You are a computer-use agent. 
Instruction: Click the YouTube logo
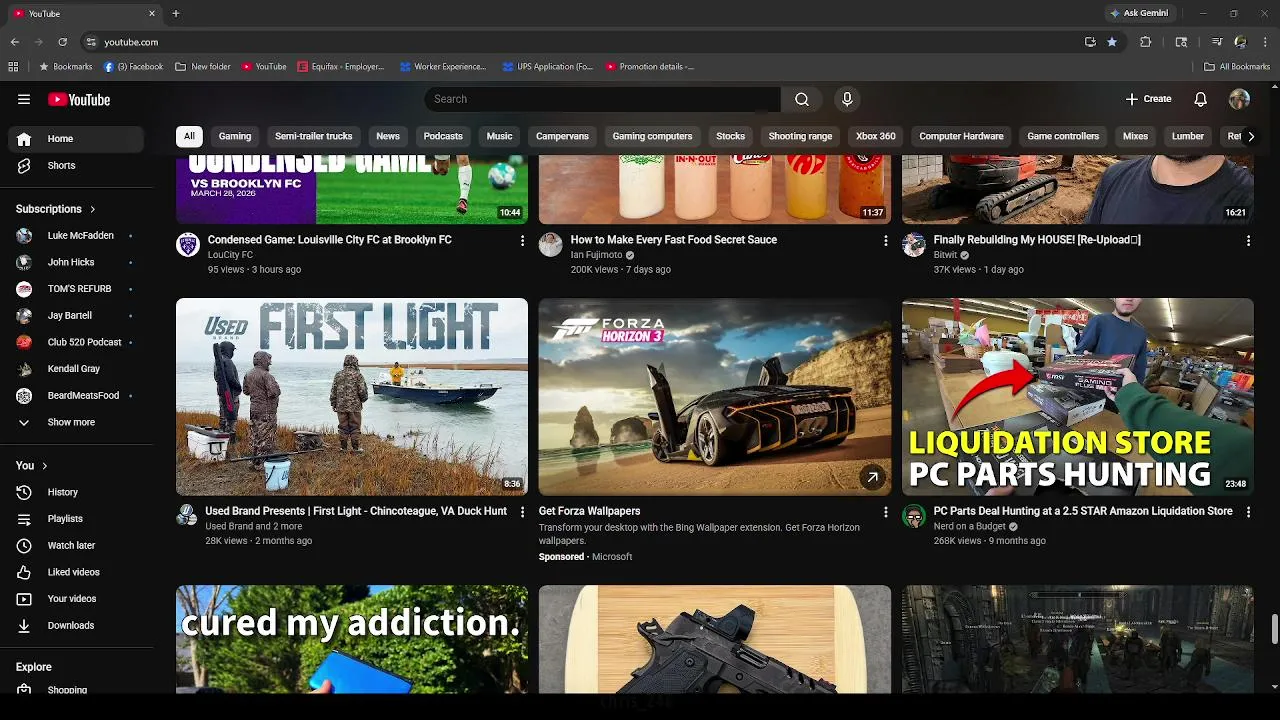79,99
